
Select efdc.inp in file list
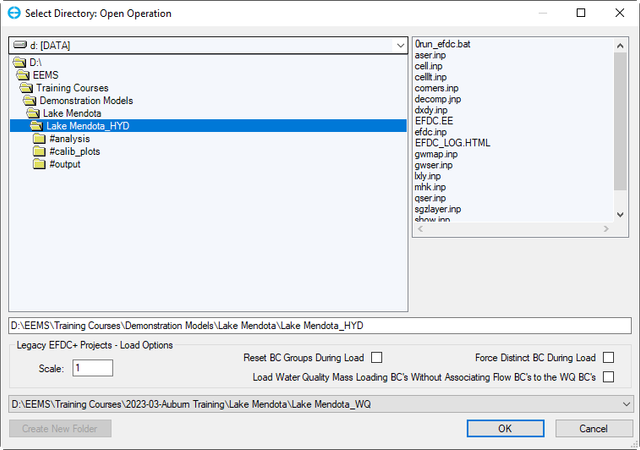pyautogui.click(x=431, y=132)
